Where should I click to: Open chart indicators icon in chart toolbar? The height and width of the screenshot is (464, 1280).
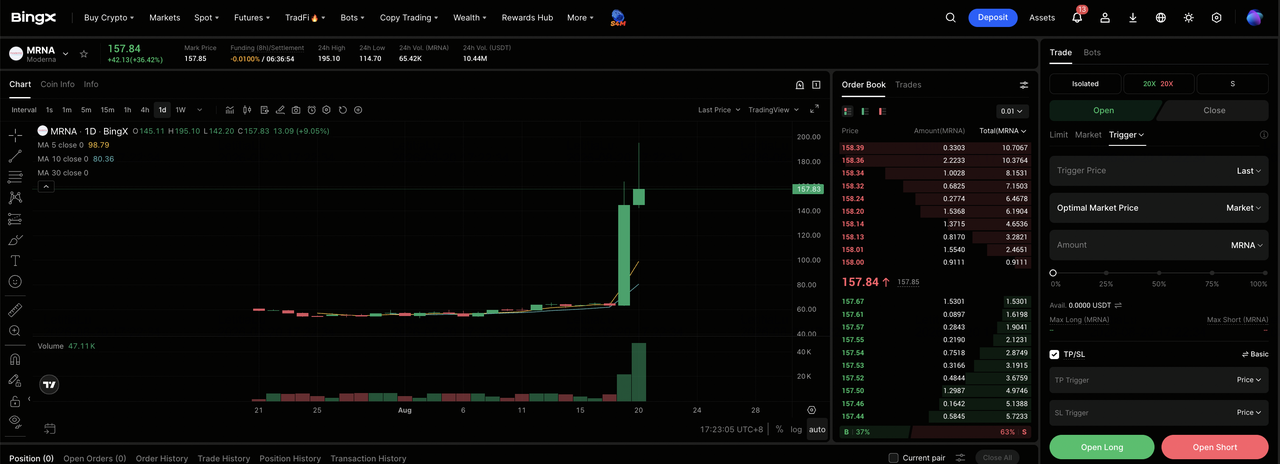coord(230,110)
